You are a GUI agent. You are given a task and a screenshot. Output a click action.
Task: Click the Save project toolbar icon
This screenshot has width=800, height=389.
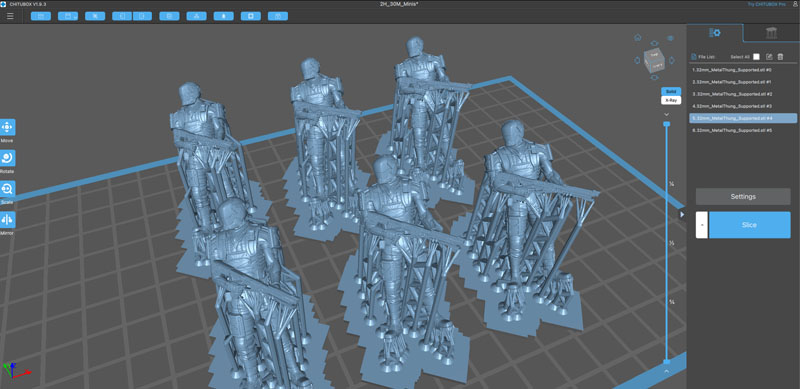68,16
